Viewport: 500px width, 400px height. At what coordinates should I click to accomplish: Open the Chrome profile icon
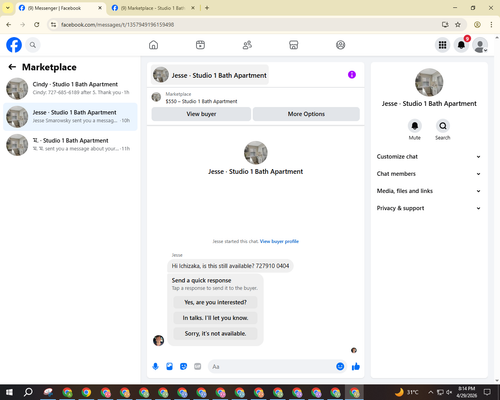[x=477, y=25]
